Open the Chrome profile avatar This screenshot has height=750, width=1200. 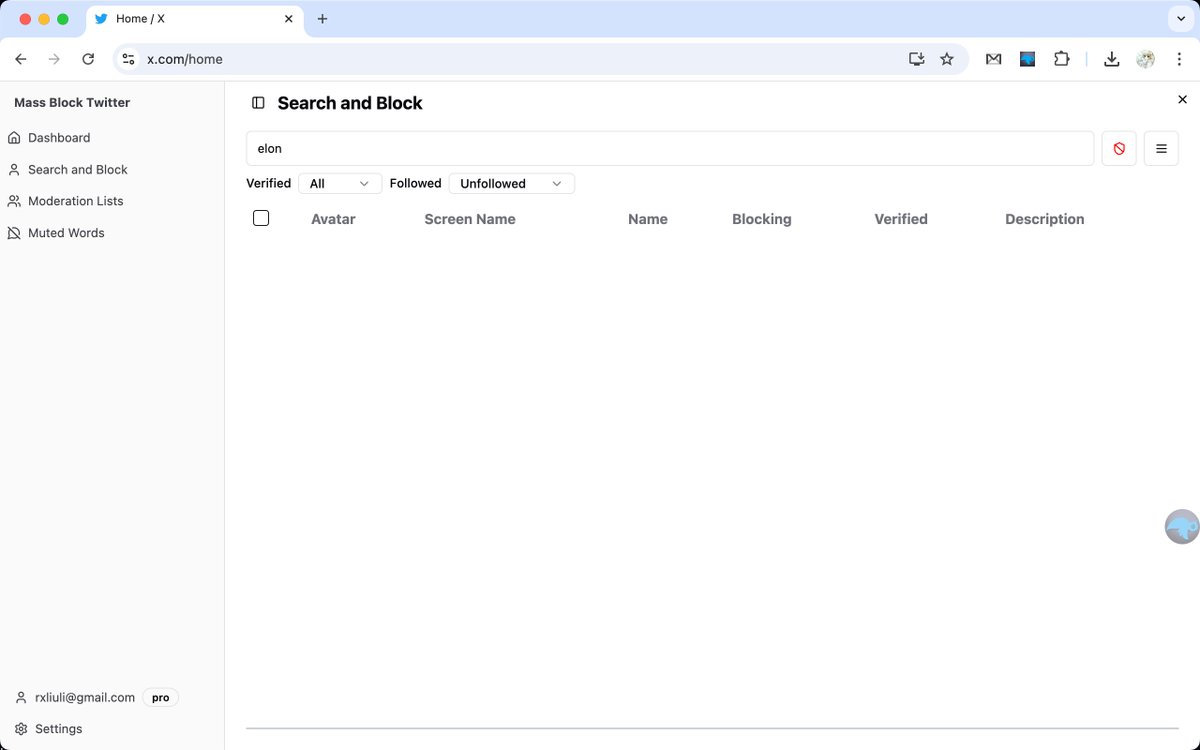click(x=1146, y=59)
